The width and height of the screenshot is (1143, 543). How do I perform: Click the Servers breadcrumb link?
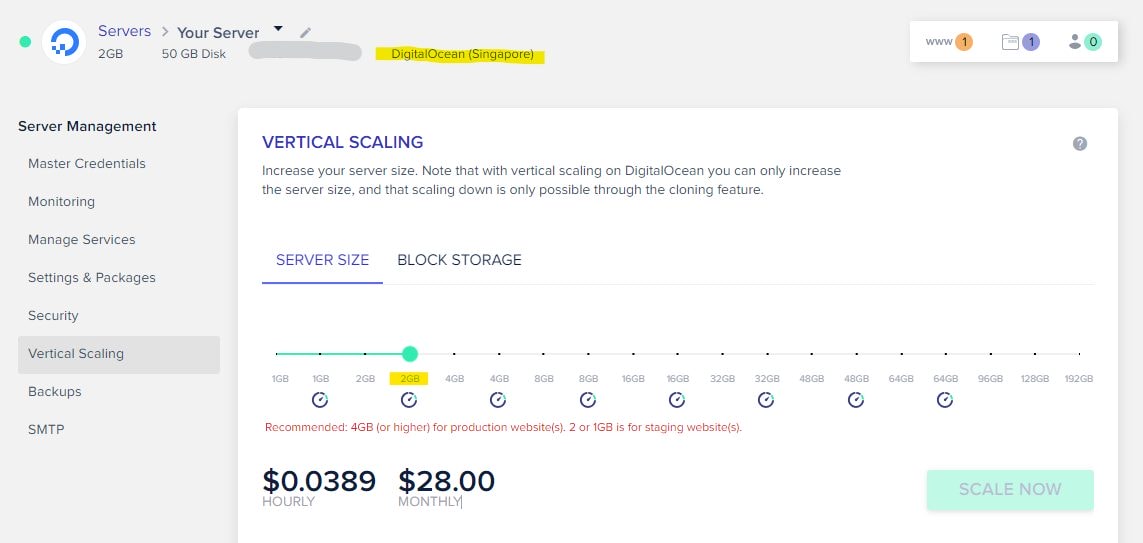(x=125, y=31)
